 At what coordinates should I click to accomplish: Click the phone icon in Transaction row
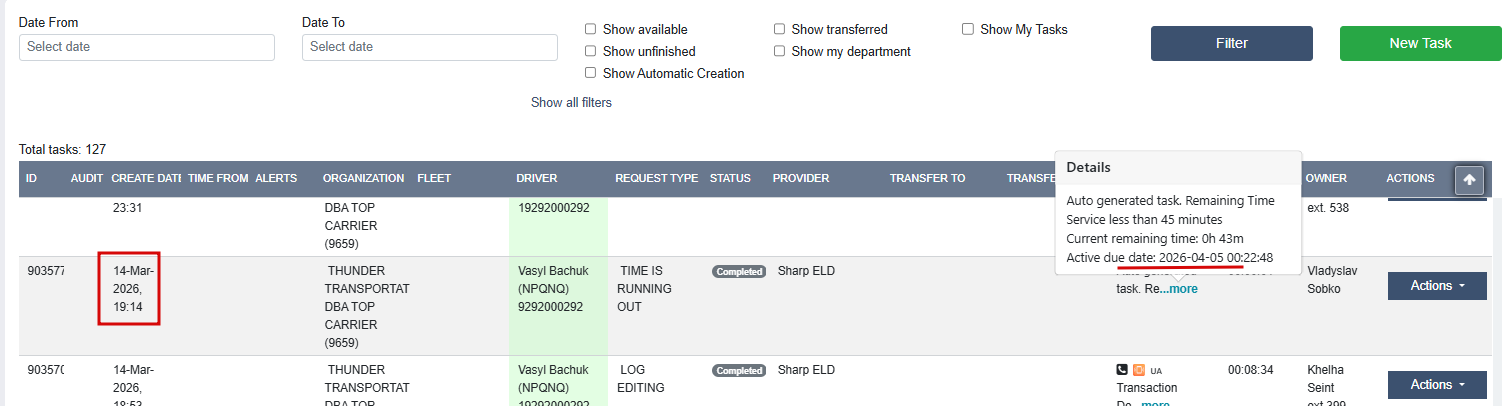click(x=1123, y=370)
